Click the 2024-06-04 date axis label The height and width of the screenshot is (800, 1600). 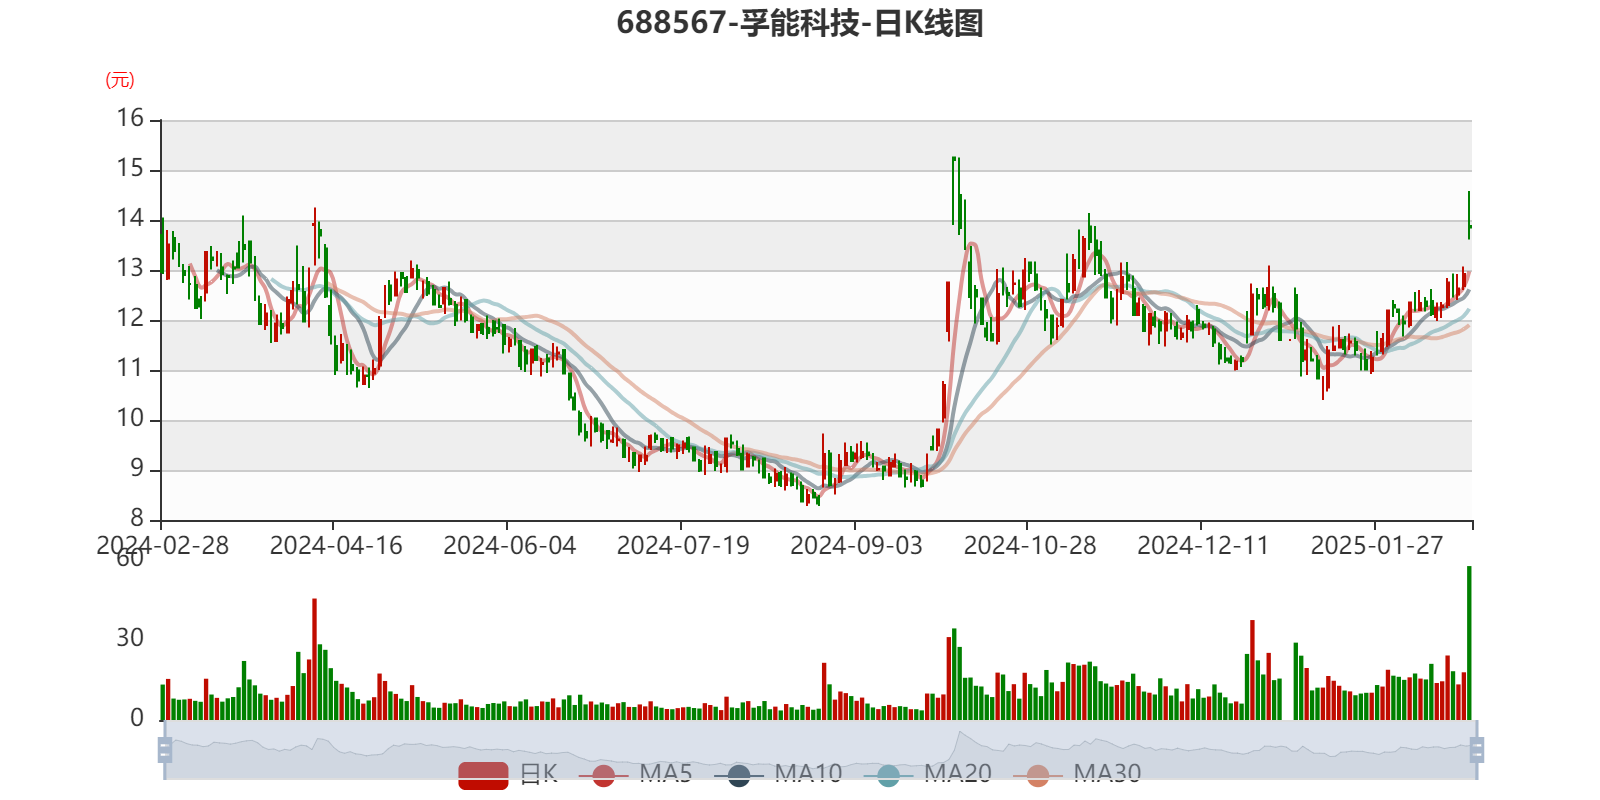[x=510, y=546]
